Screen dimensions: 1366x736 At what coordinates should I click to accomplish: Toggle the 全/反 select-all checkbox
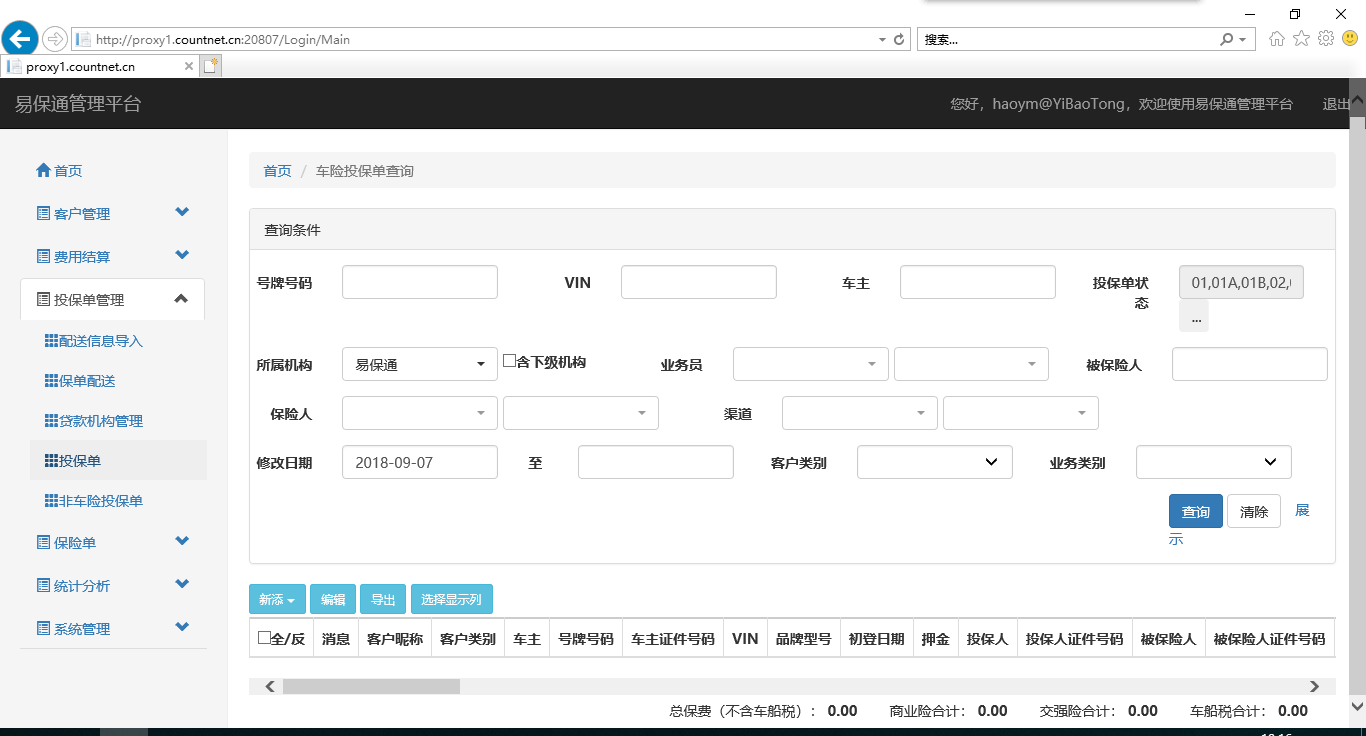pyautogui.click(x=264, y=638)
